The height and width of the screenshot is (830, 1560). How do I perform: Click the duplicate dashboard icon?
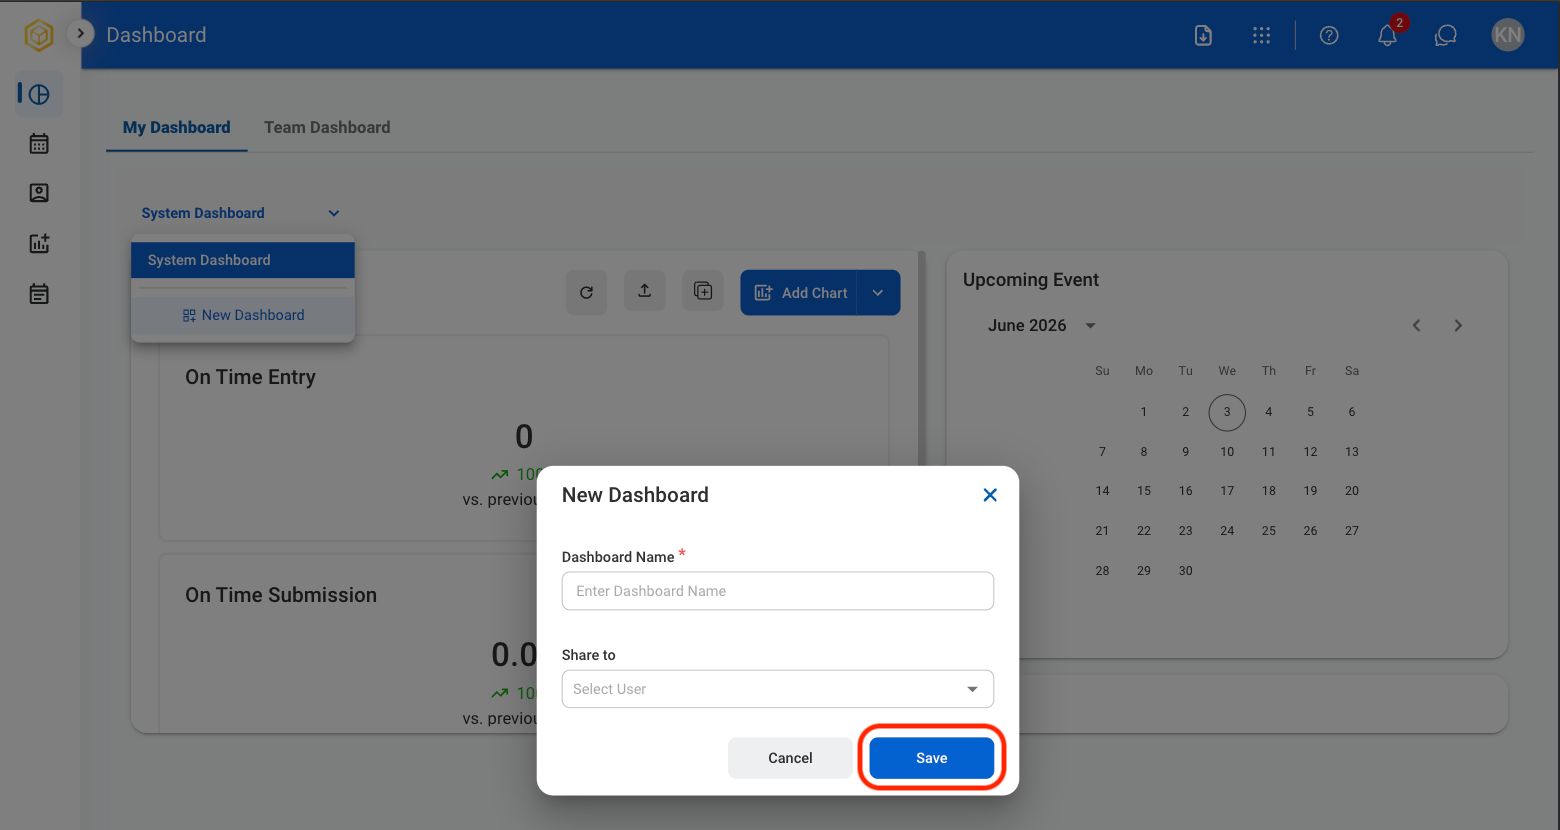(703, 291)
